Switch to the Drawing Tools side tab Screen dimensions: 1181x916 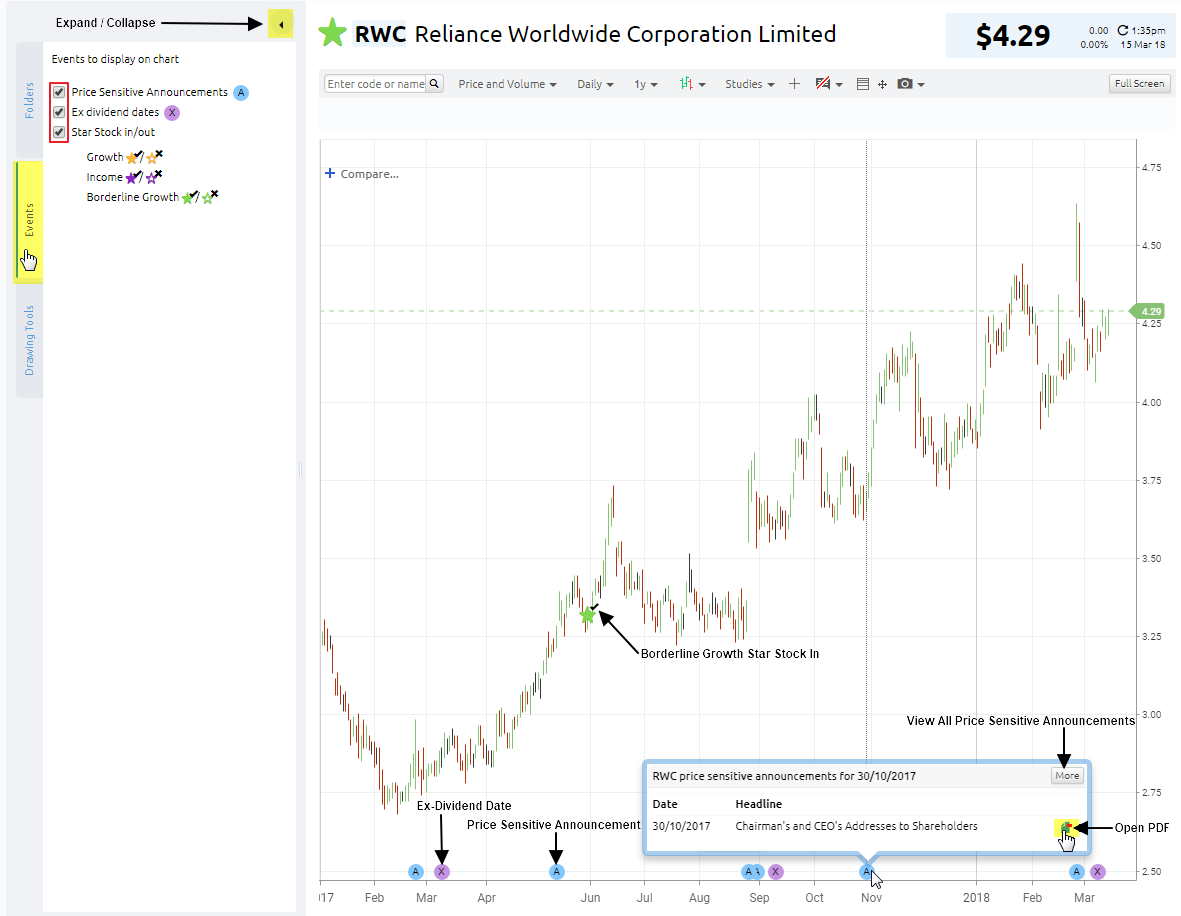pos(29,340)
